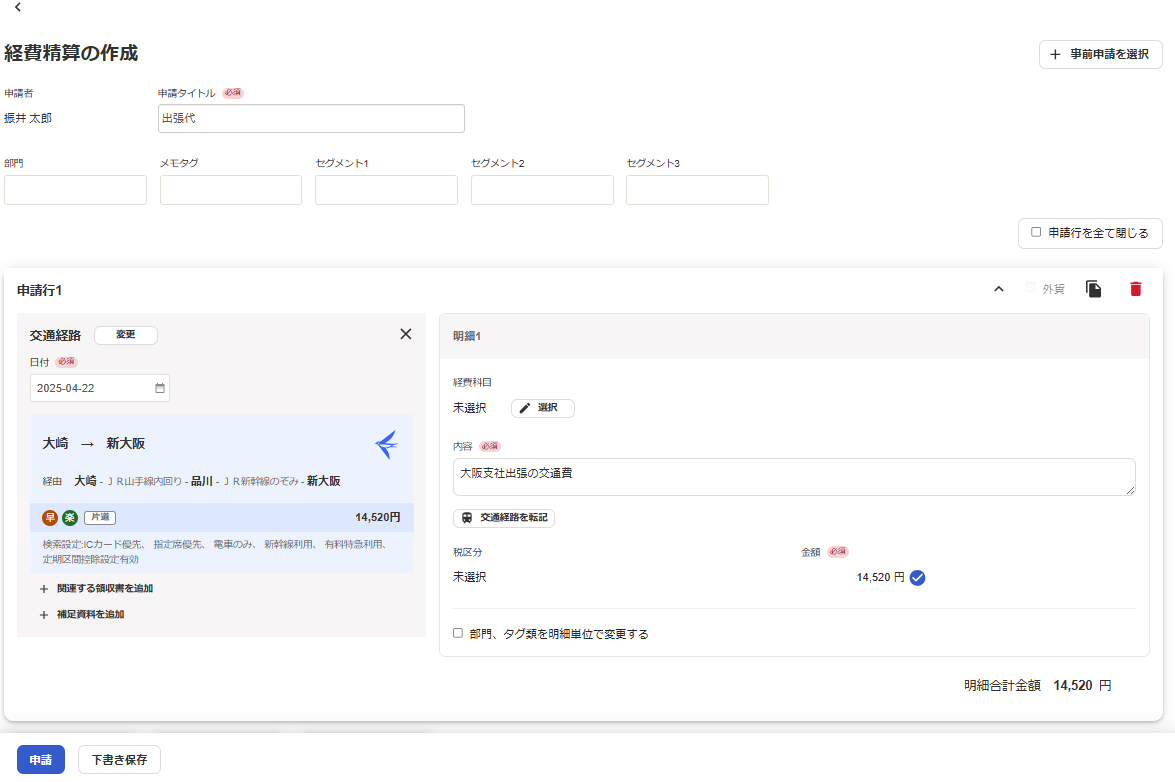Click the 内容 text area
Viewport: 1175px width, 782px height.
[794, 477]
